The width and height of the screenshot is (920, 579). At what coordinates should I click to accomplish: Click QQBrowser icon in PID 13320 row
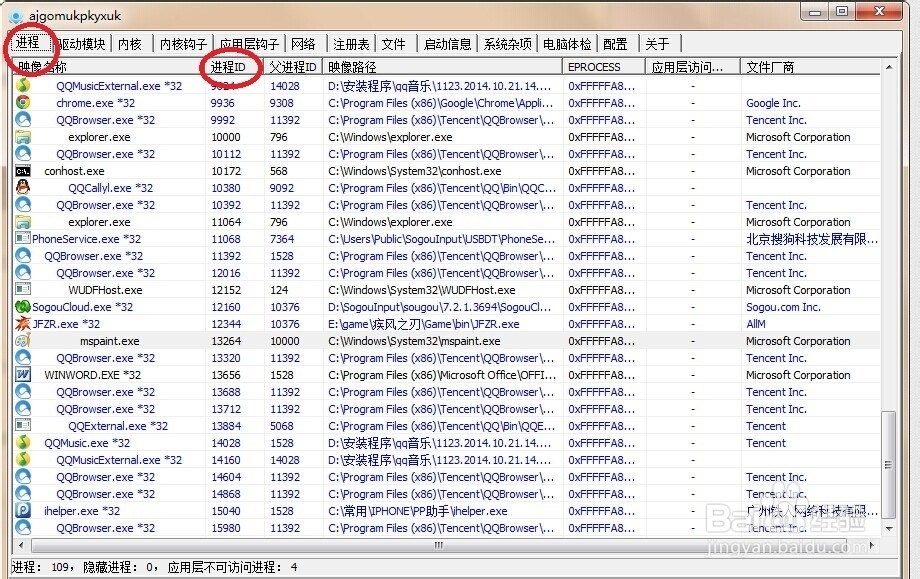tap(23, 358)
